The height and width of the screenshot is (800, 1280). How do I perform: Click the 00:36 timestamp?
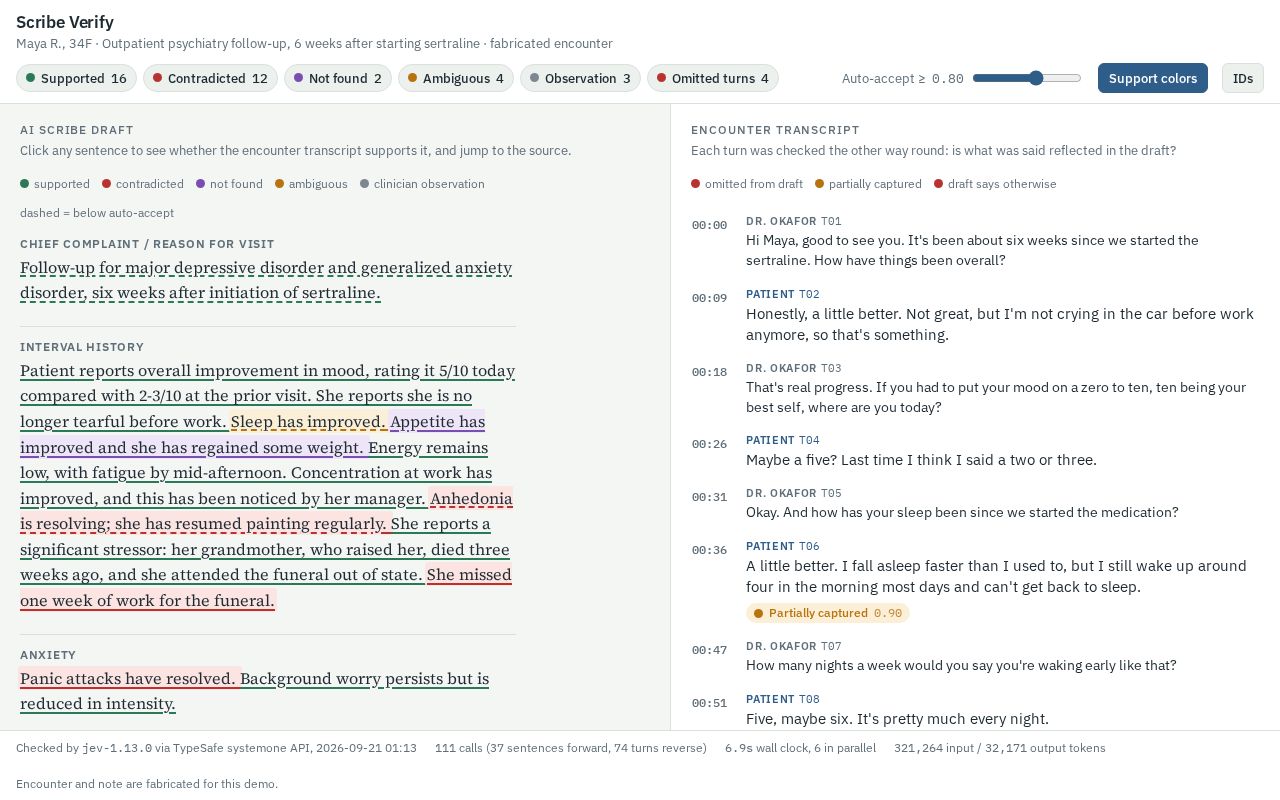pos(709,550)
